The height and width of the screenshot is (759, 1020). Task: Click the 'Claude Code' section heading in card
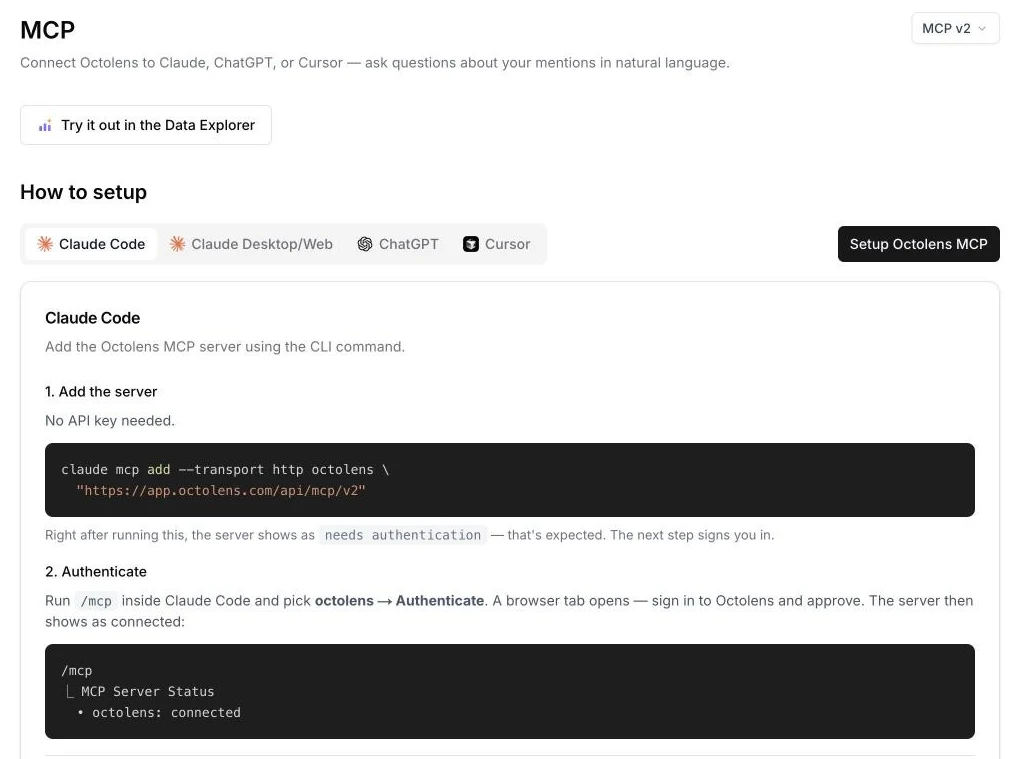(x=92, y=318)
